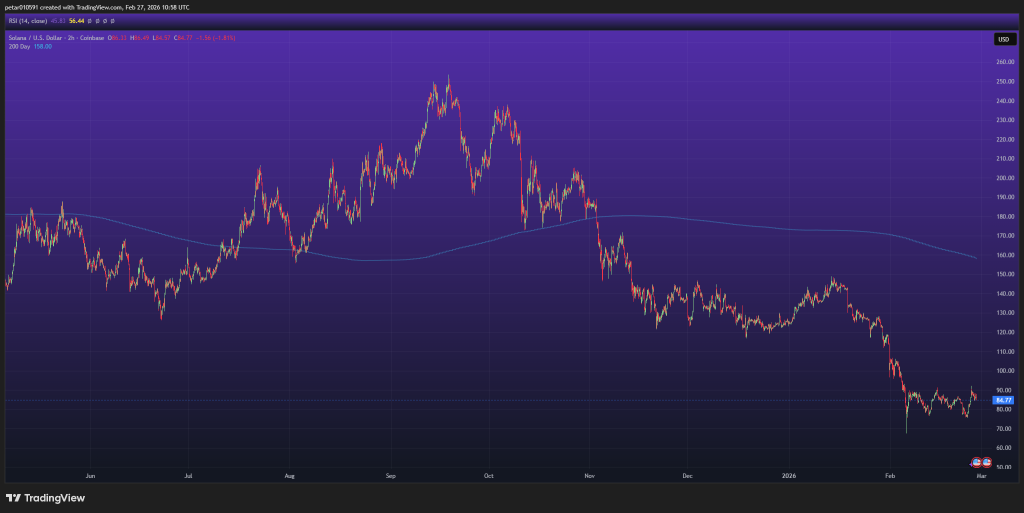Viewport: 1024px width, 513px height.
Task: Click the yellow RSI value 56.44
Action: point(78,19)
